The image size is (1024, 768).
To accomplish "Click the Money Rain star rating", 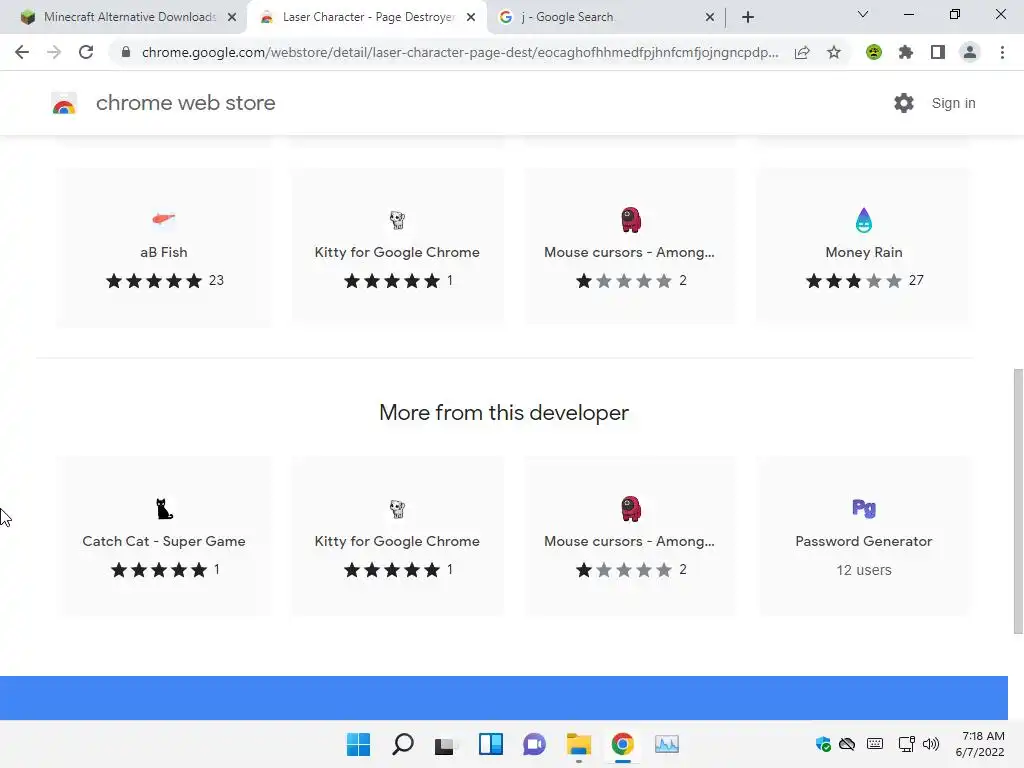I will click(x=854, y=281).
